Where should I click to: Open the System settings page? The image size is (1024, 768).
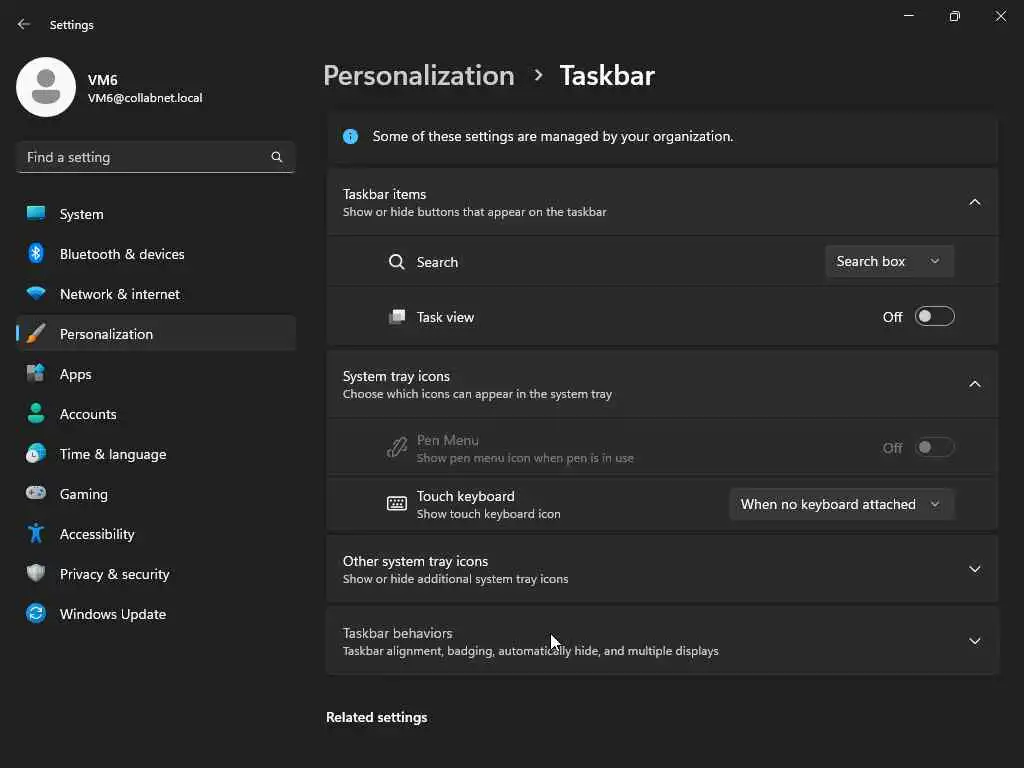pos(81,214)
